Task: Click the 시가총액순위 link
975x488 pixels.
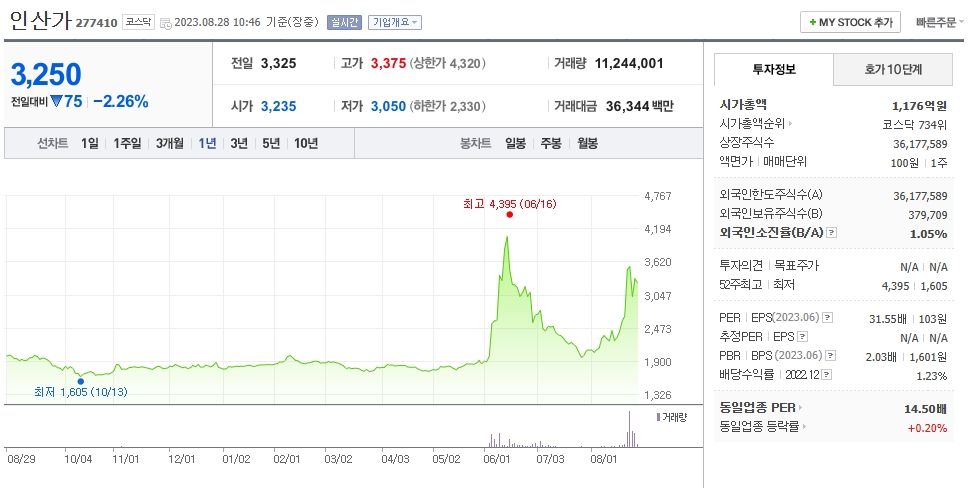Action: 752,124
